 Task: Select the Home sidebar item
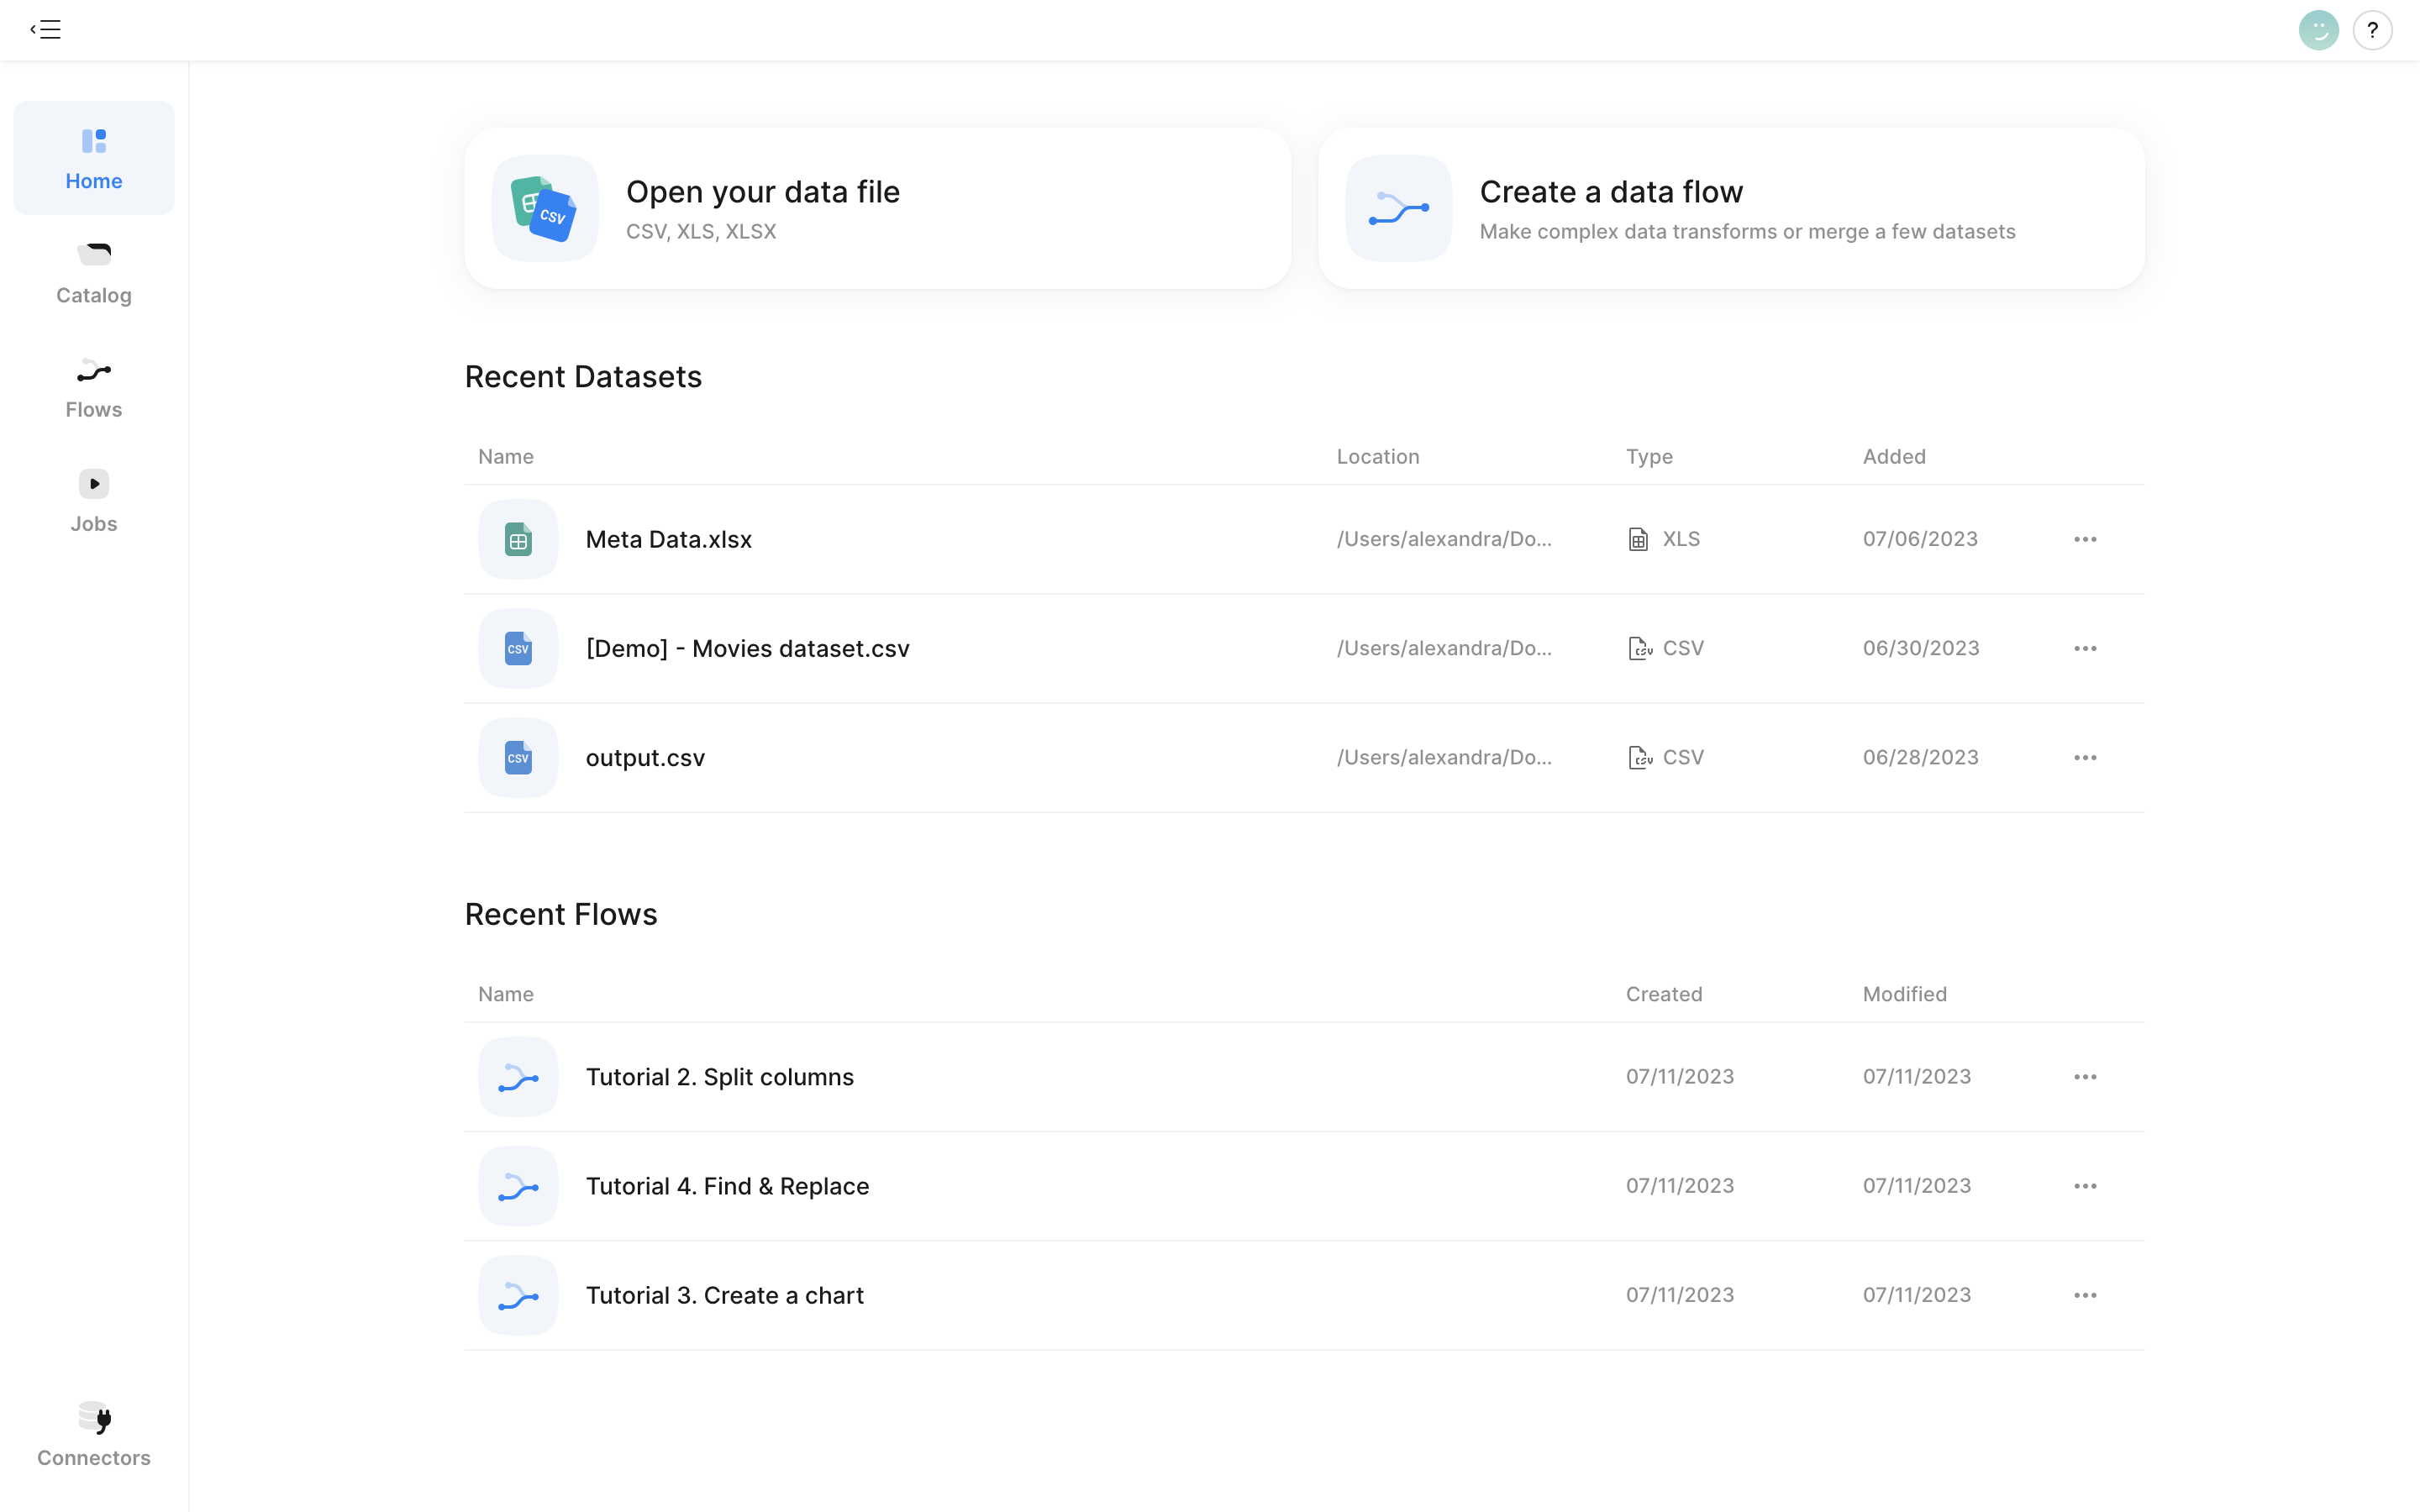pos(94,158)
